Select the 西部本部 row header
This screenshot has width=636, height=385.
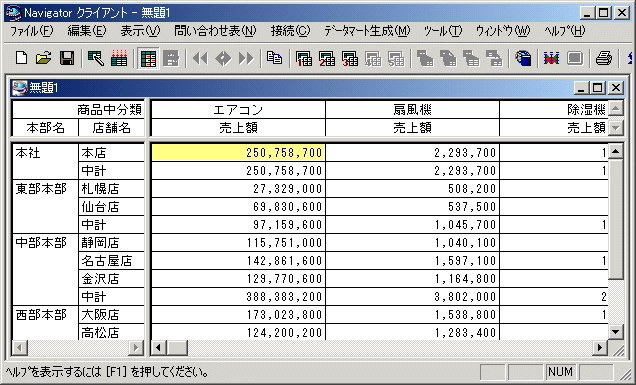click(45, 323)
